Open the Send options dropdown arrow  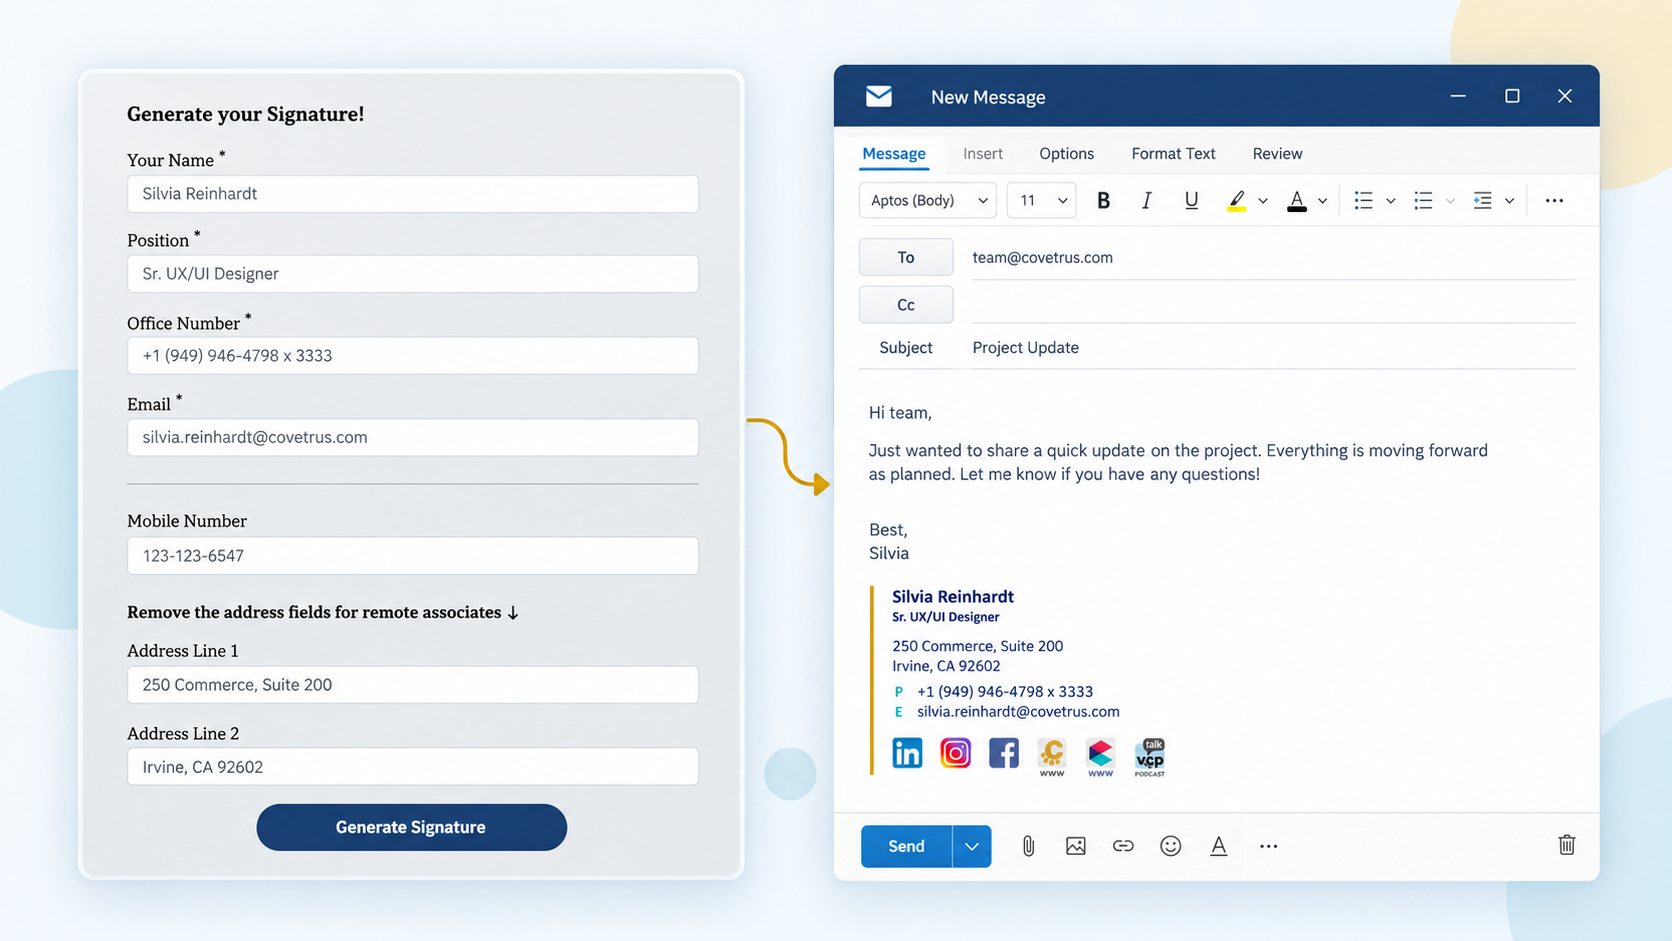[x=971, y=846]
